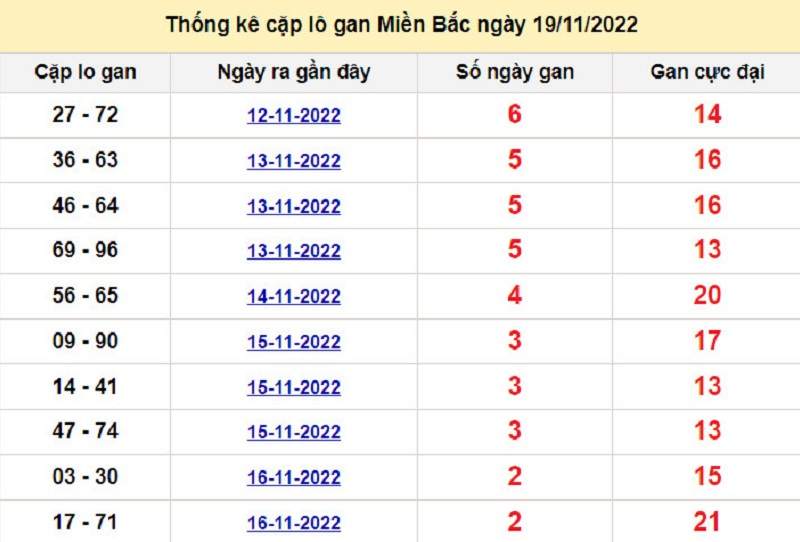
Task: Click the max value '15' in row 03 - 30
Action: [708, 476]
